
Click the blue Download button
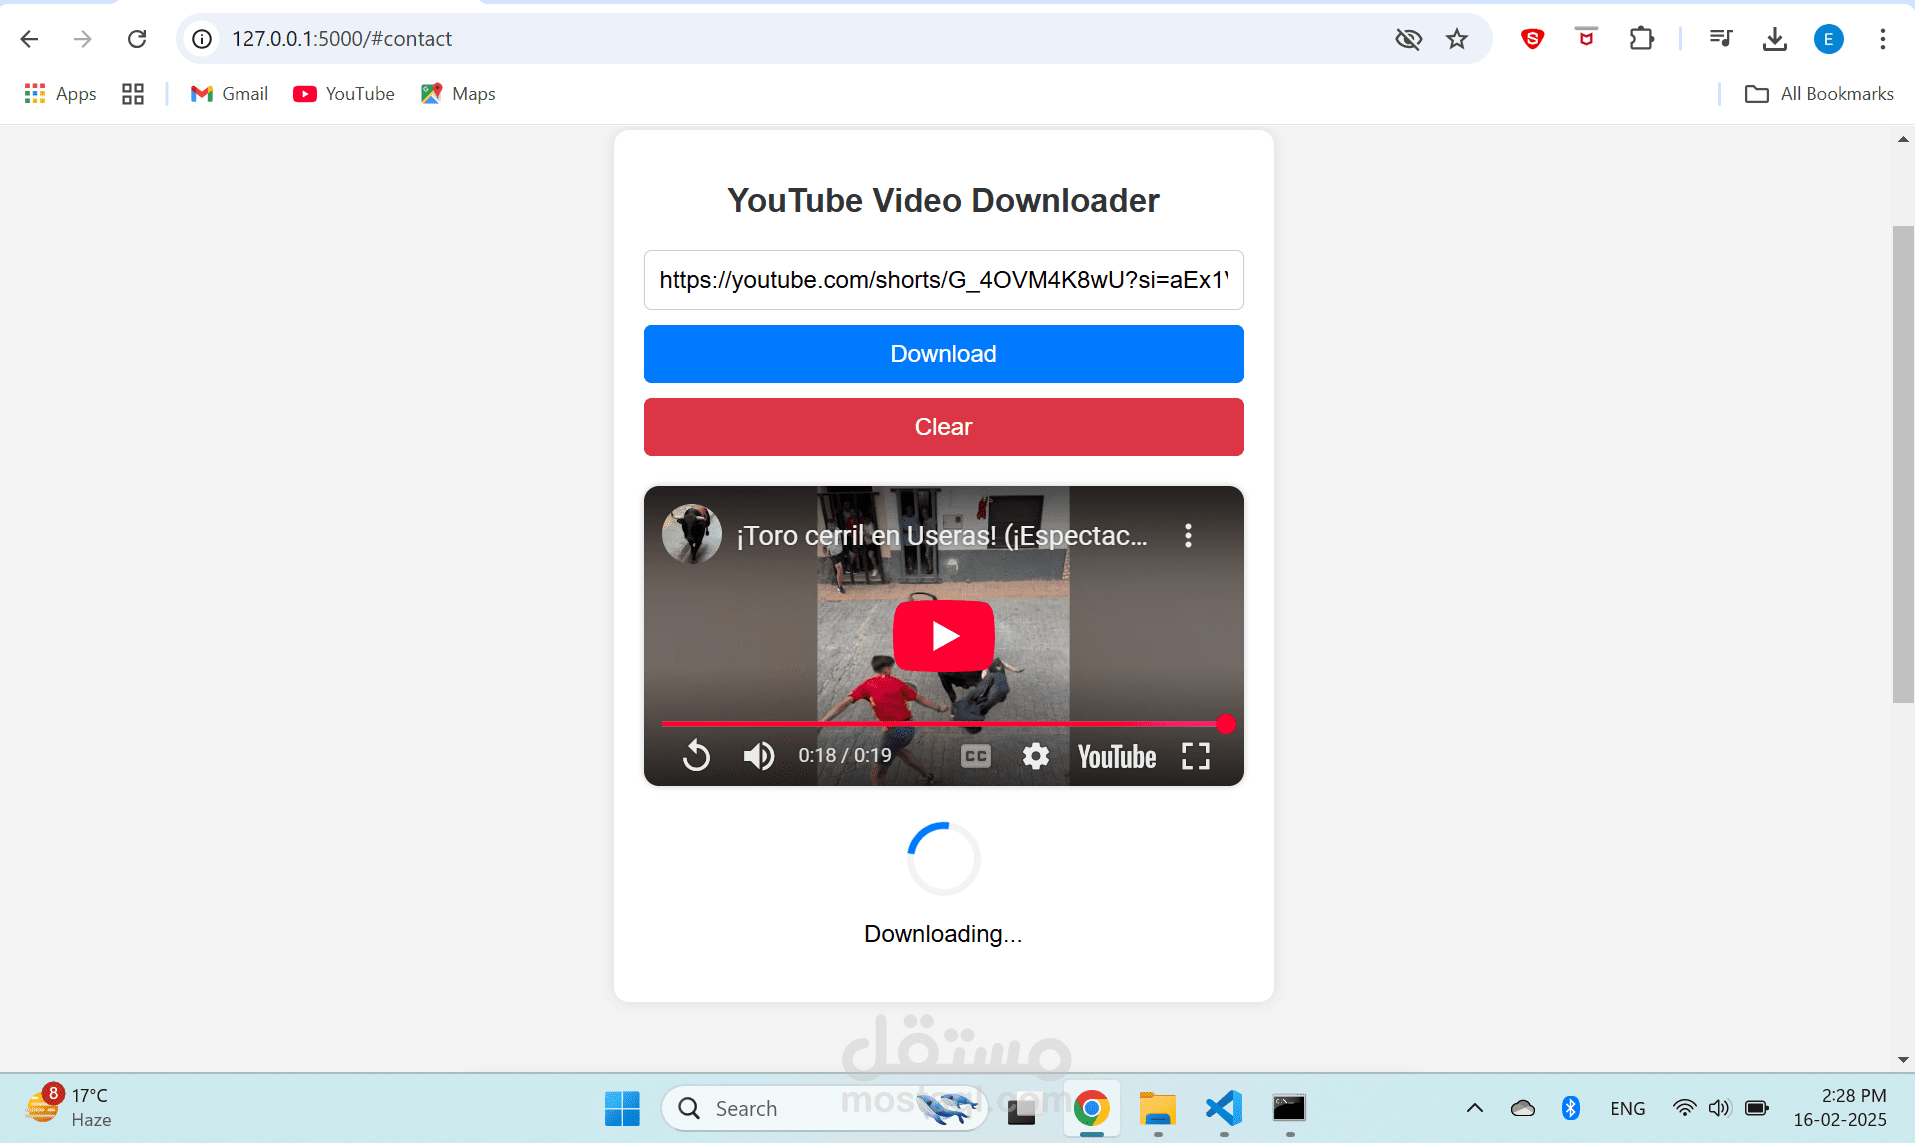click(x=943, y=354)
